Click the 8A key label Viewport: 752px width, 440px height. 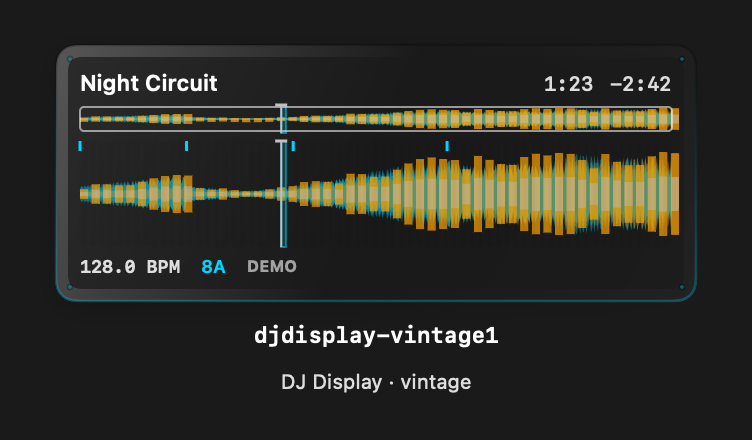click(x=213, y=267)
